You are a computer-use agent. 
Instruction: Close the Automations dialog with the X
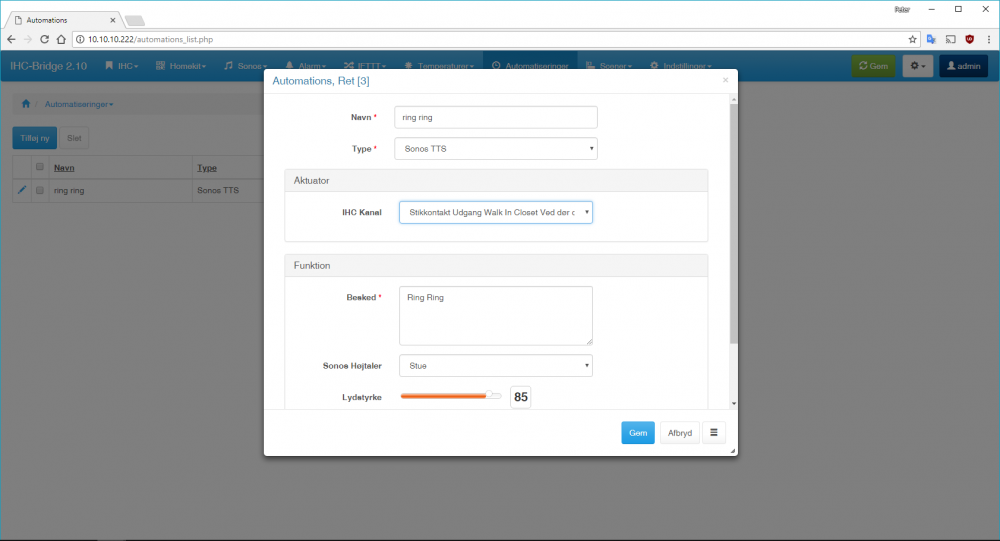point(725,80)
